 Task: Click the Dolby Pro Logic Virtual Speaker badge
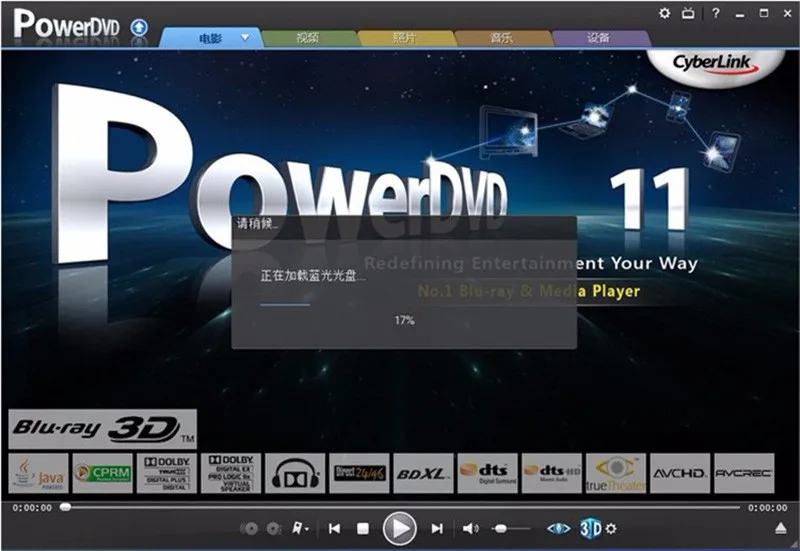point(231,473)
